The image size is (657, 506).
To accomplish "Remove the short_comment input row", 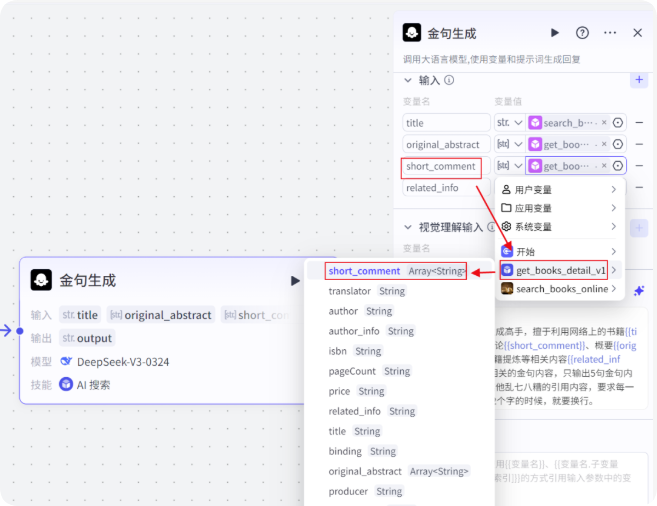I will [639, 166].
